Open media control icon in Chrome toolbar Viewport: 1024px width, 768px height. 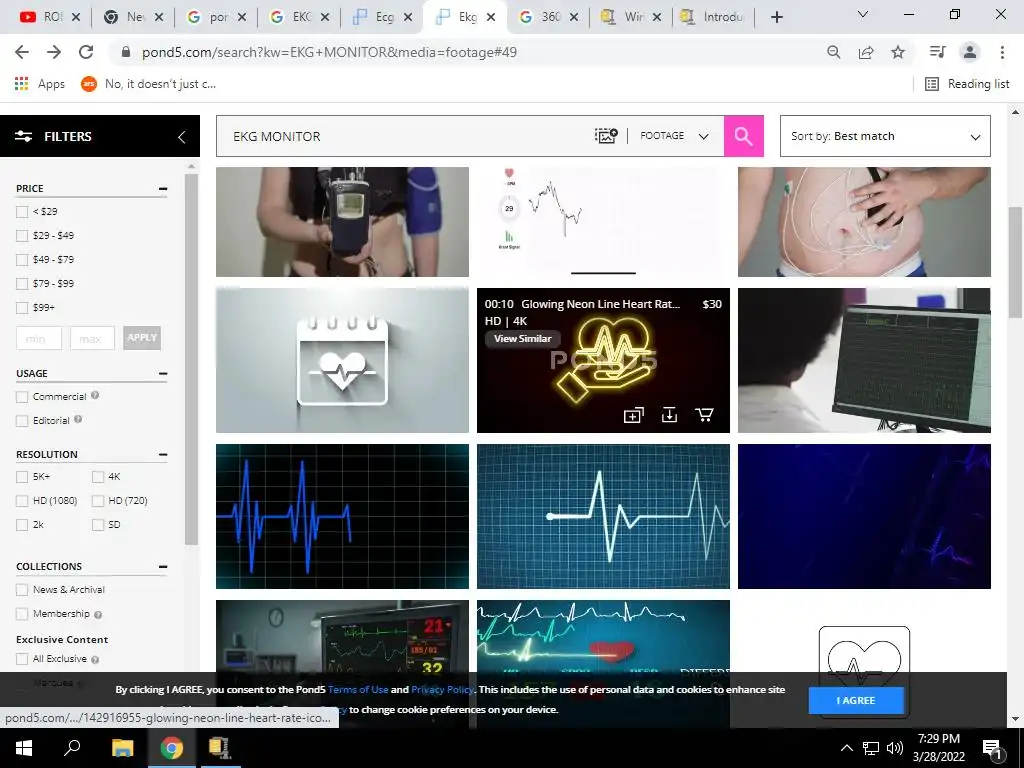(937, 52)
